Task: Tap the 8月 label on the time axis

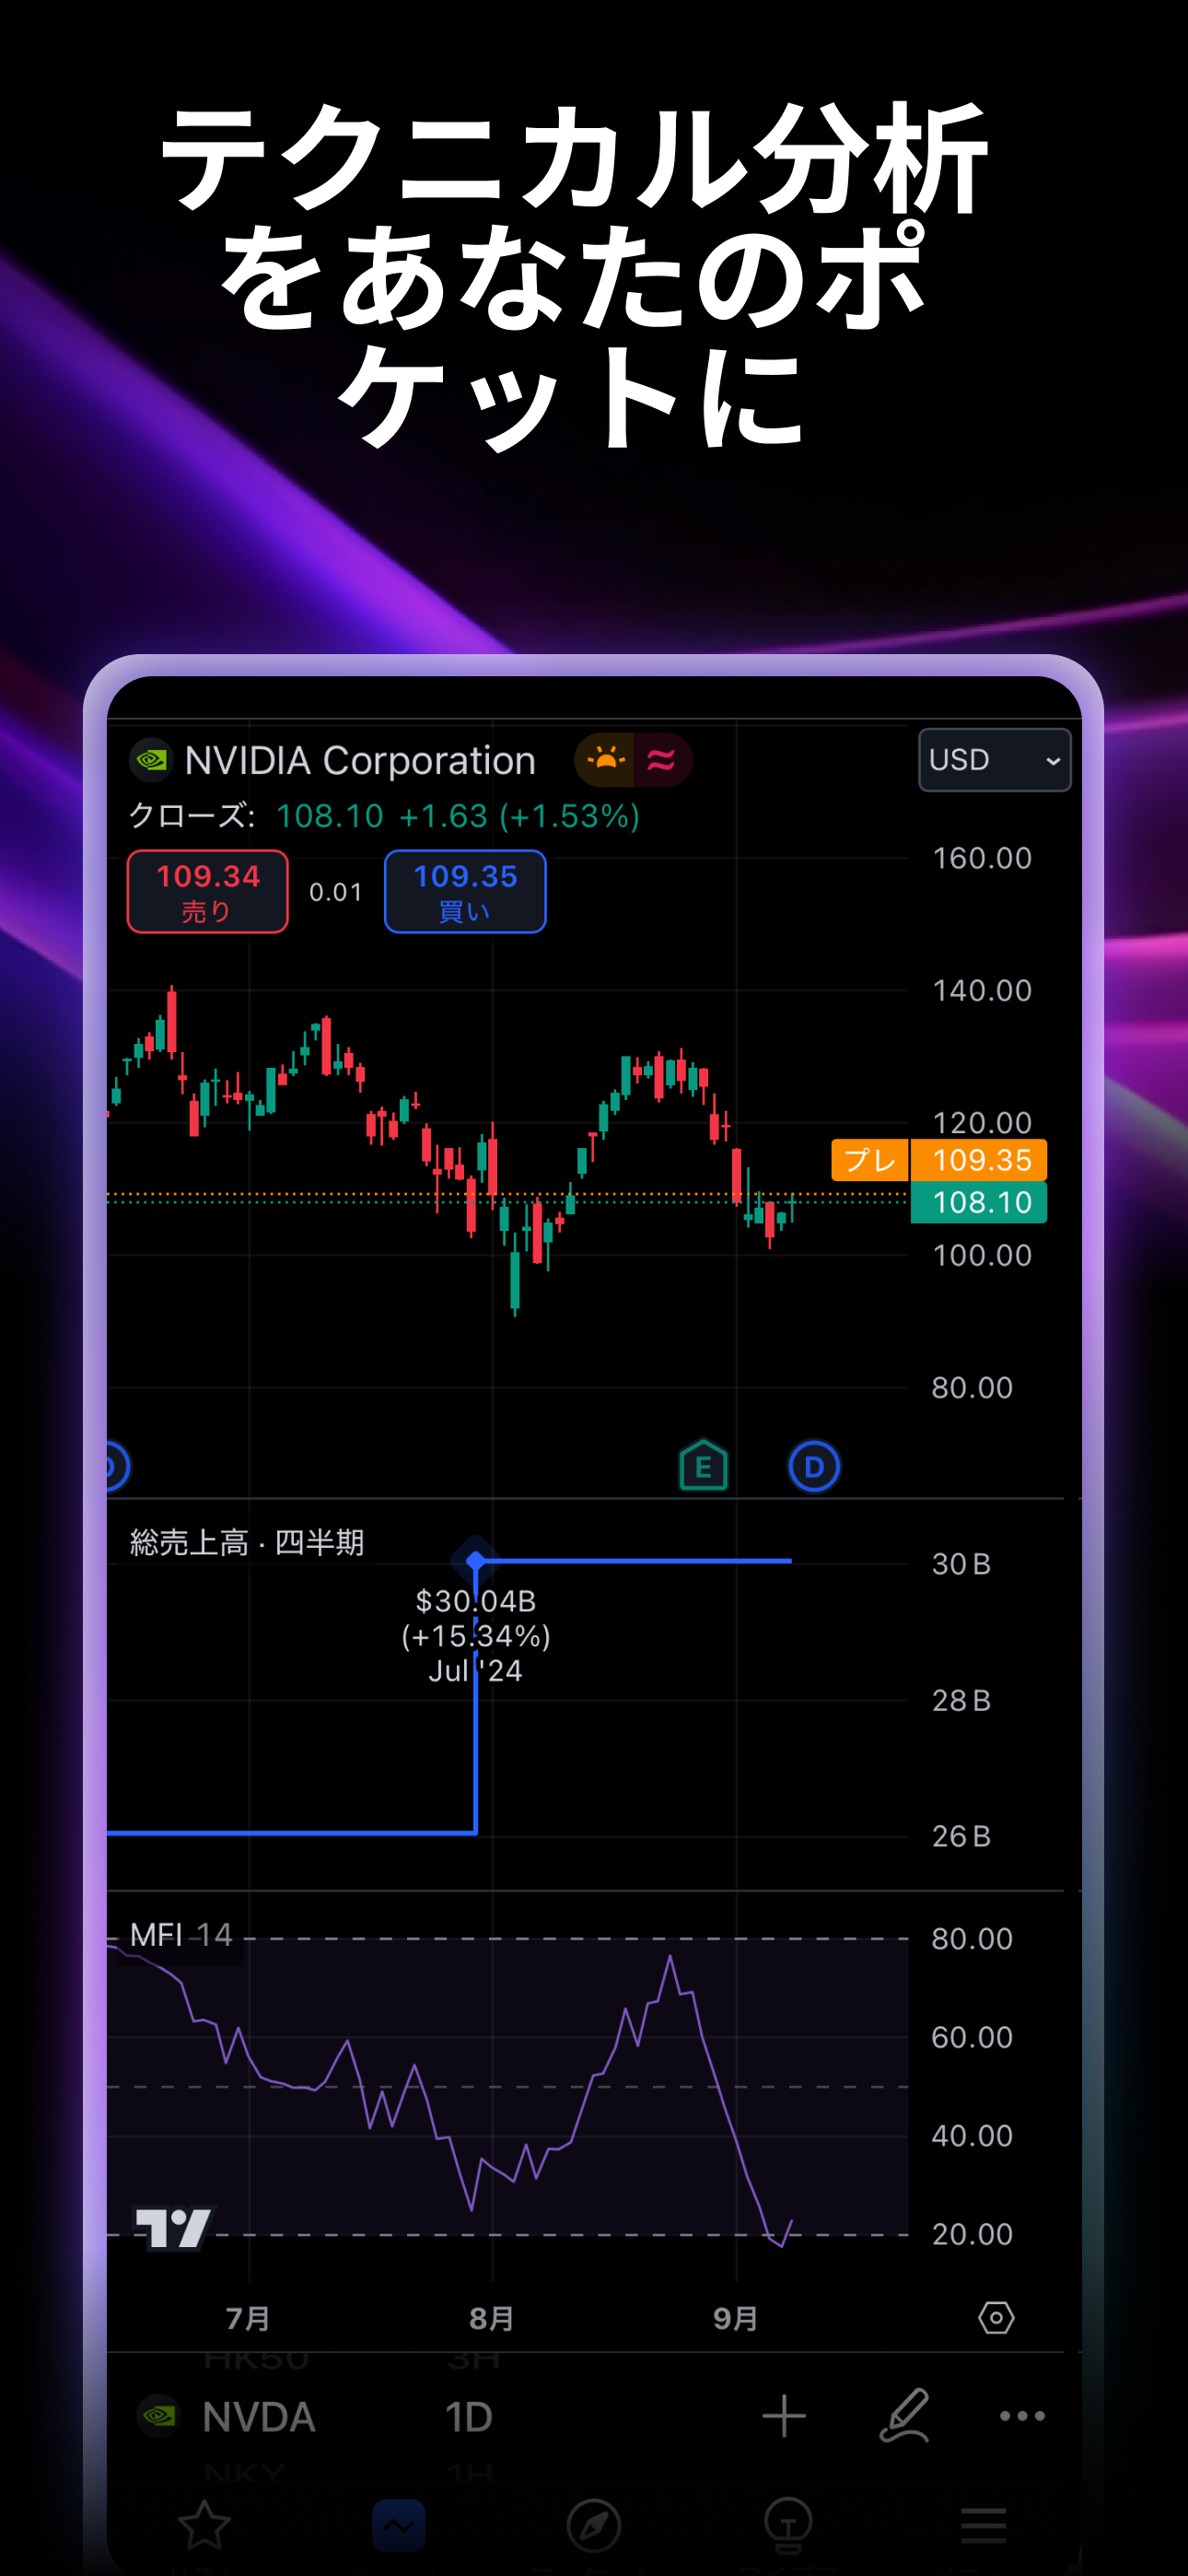Action: point(491,2318)
